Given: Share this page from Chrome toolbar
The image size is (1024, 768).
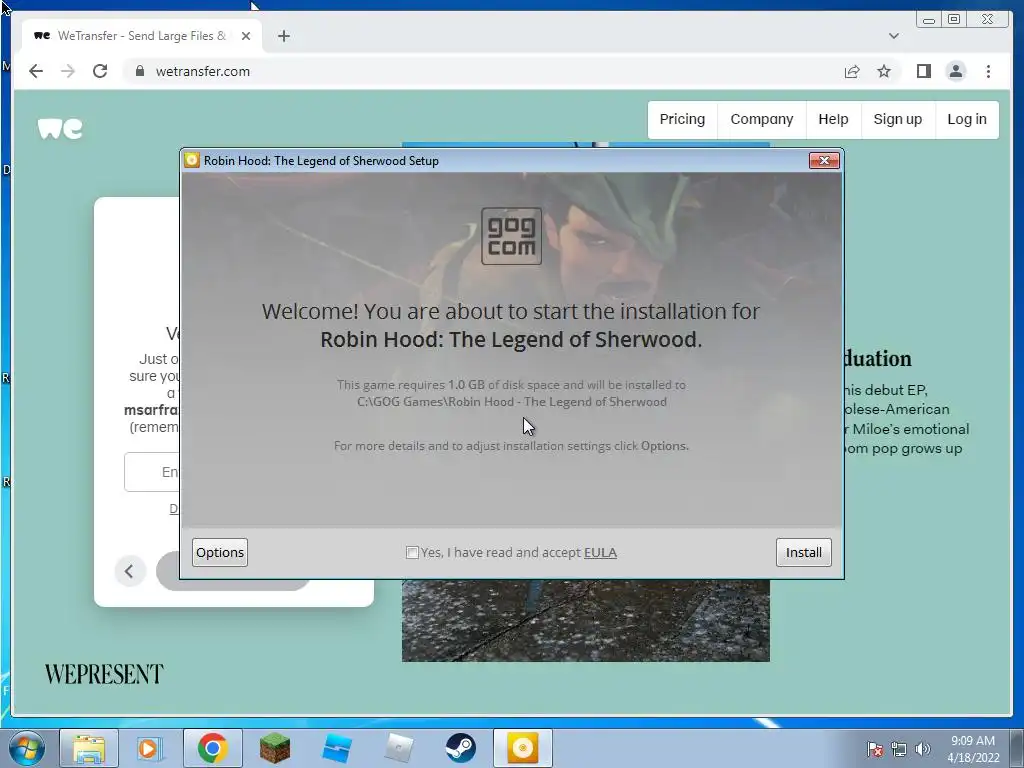Looking at the screenshot, I should pos(852,71).
